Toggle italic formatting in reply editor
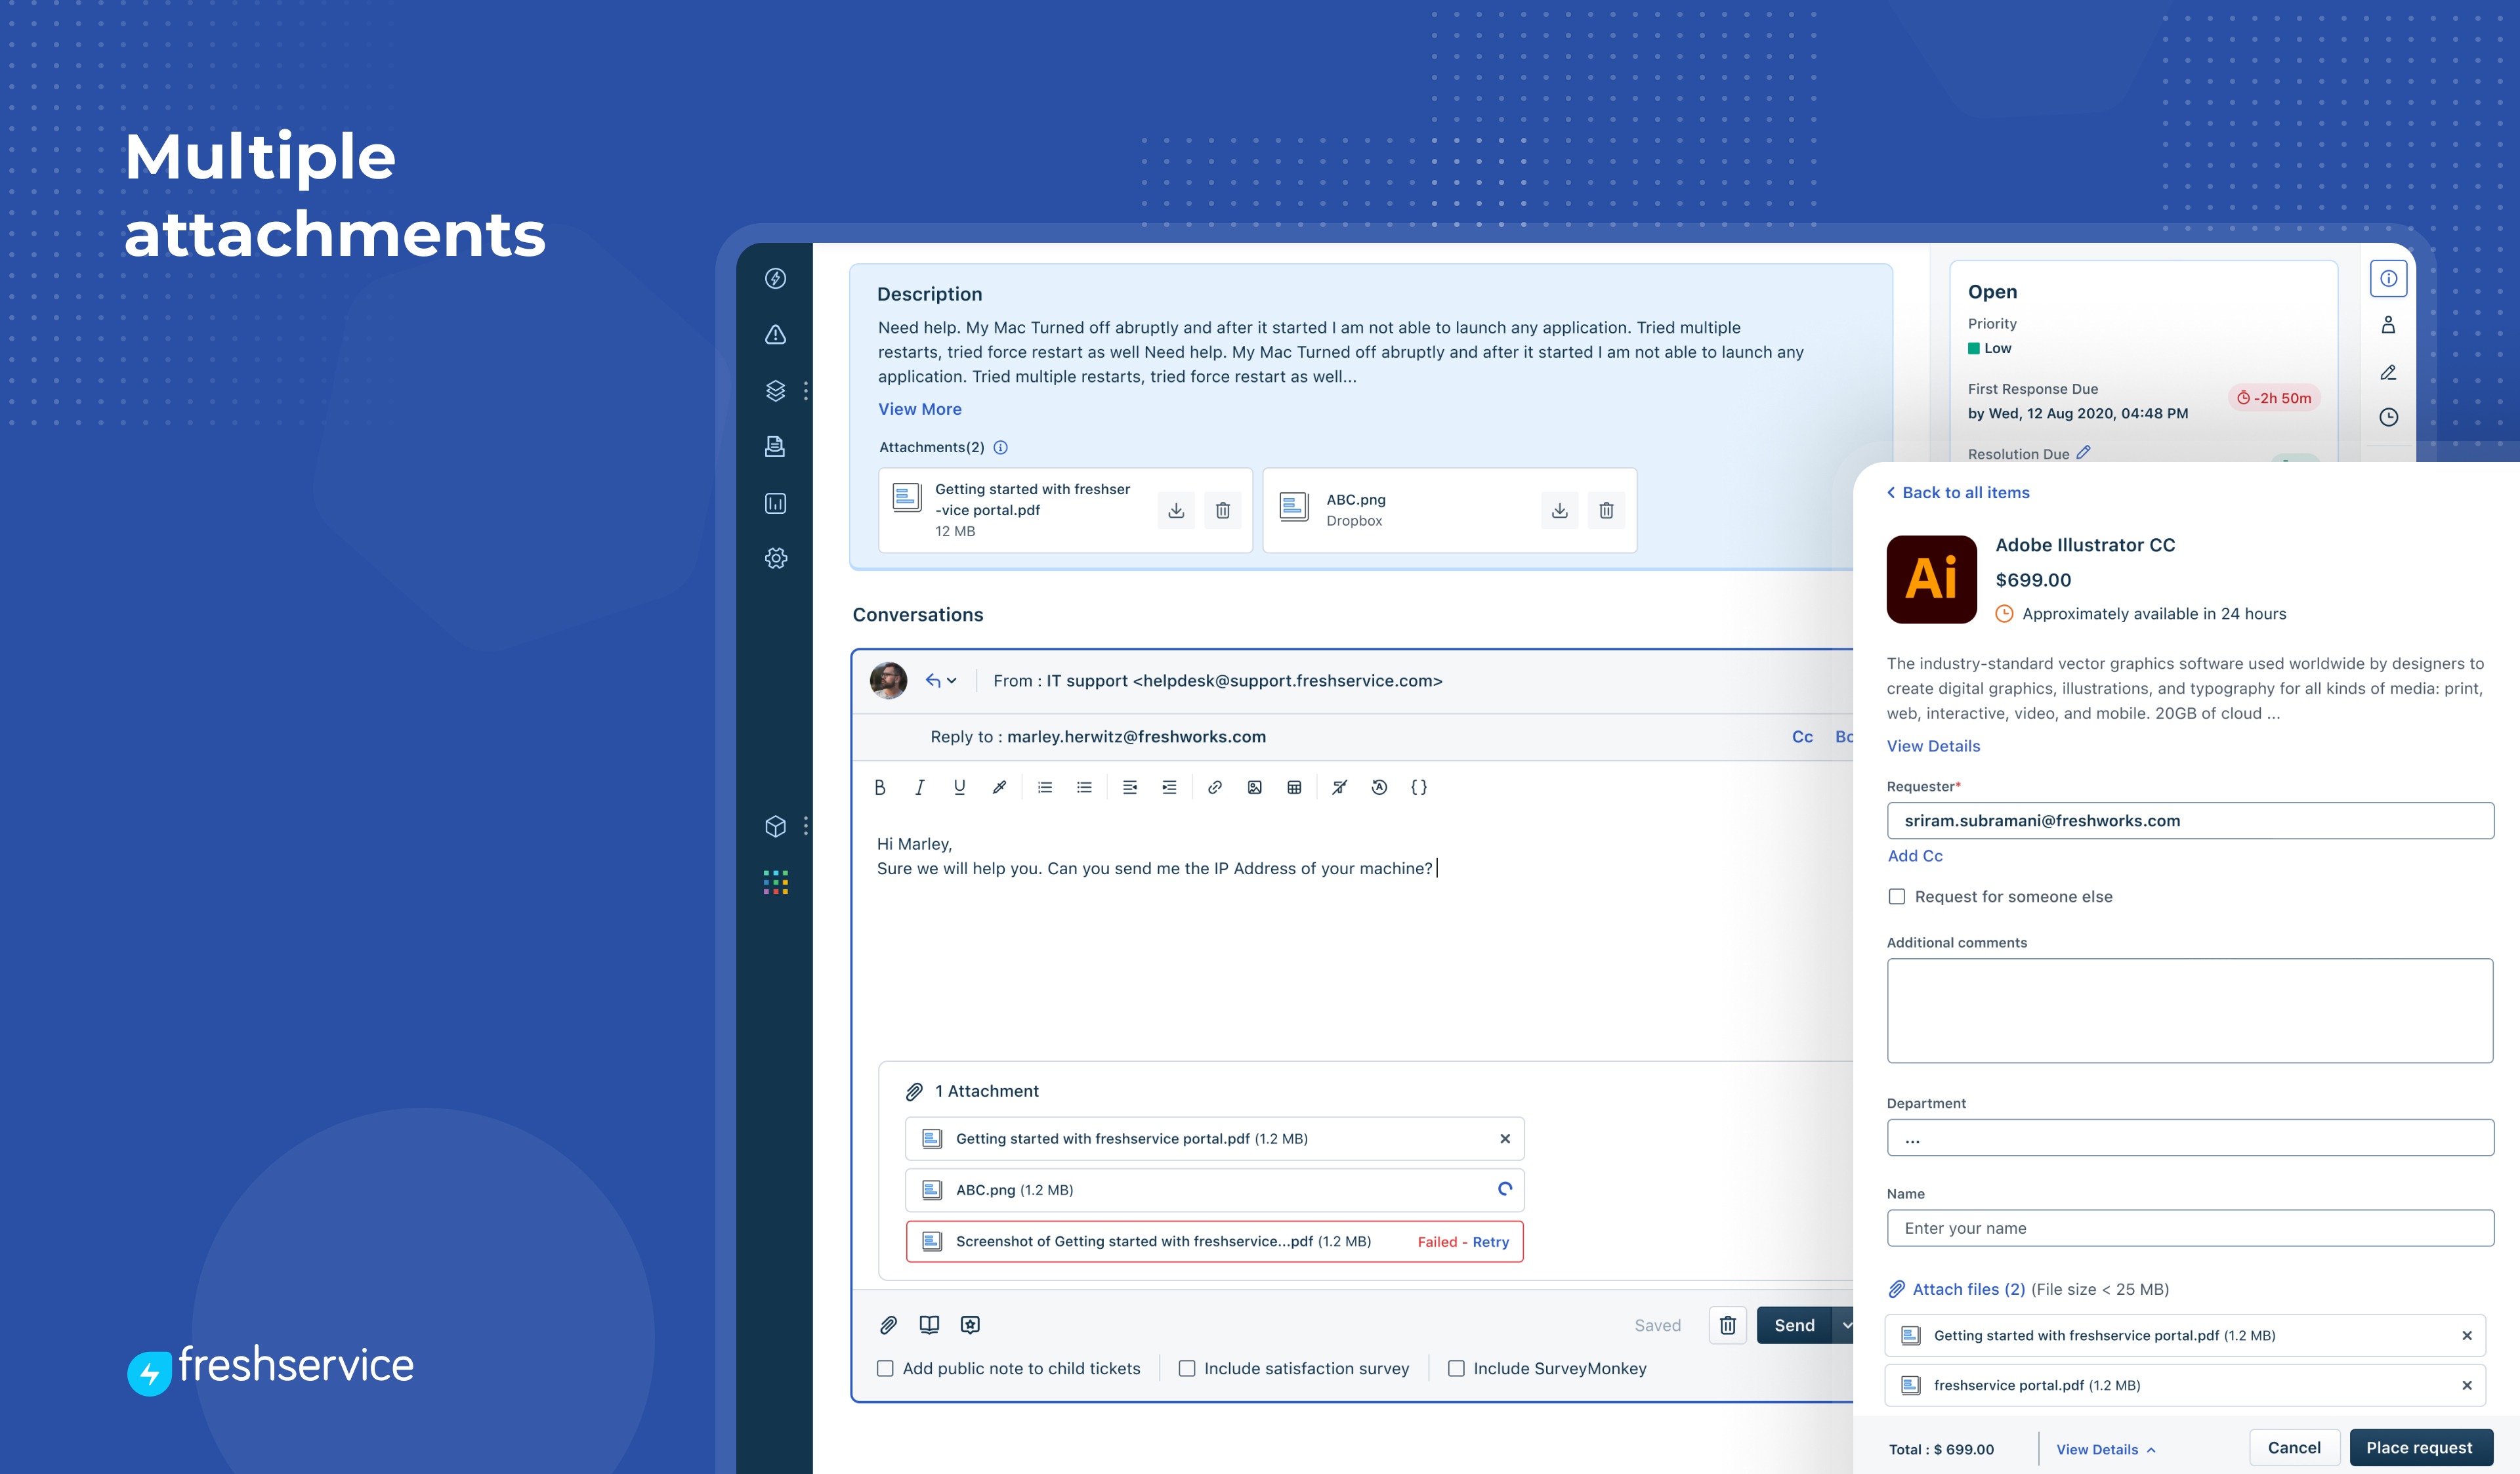2520x1474 pixels. coord(919,787)
